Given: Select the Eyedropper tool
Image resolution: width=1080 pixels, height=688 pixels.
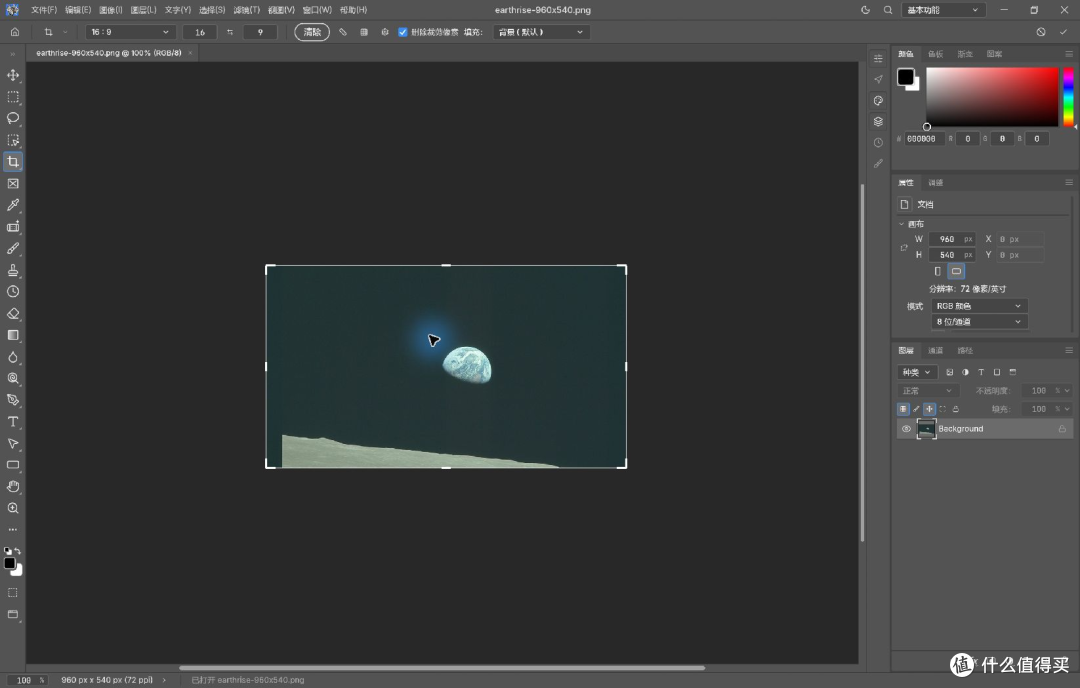Looking at the screenshot, I should (13, 205).
